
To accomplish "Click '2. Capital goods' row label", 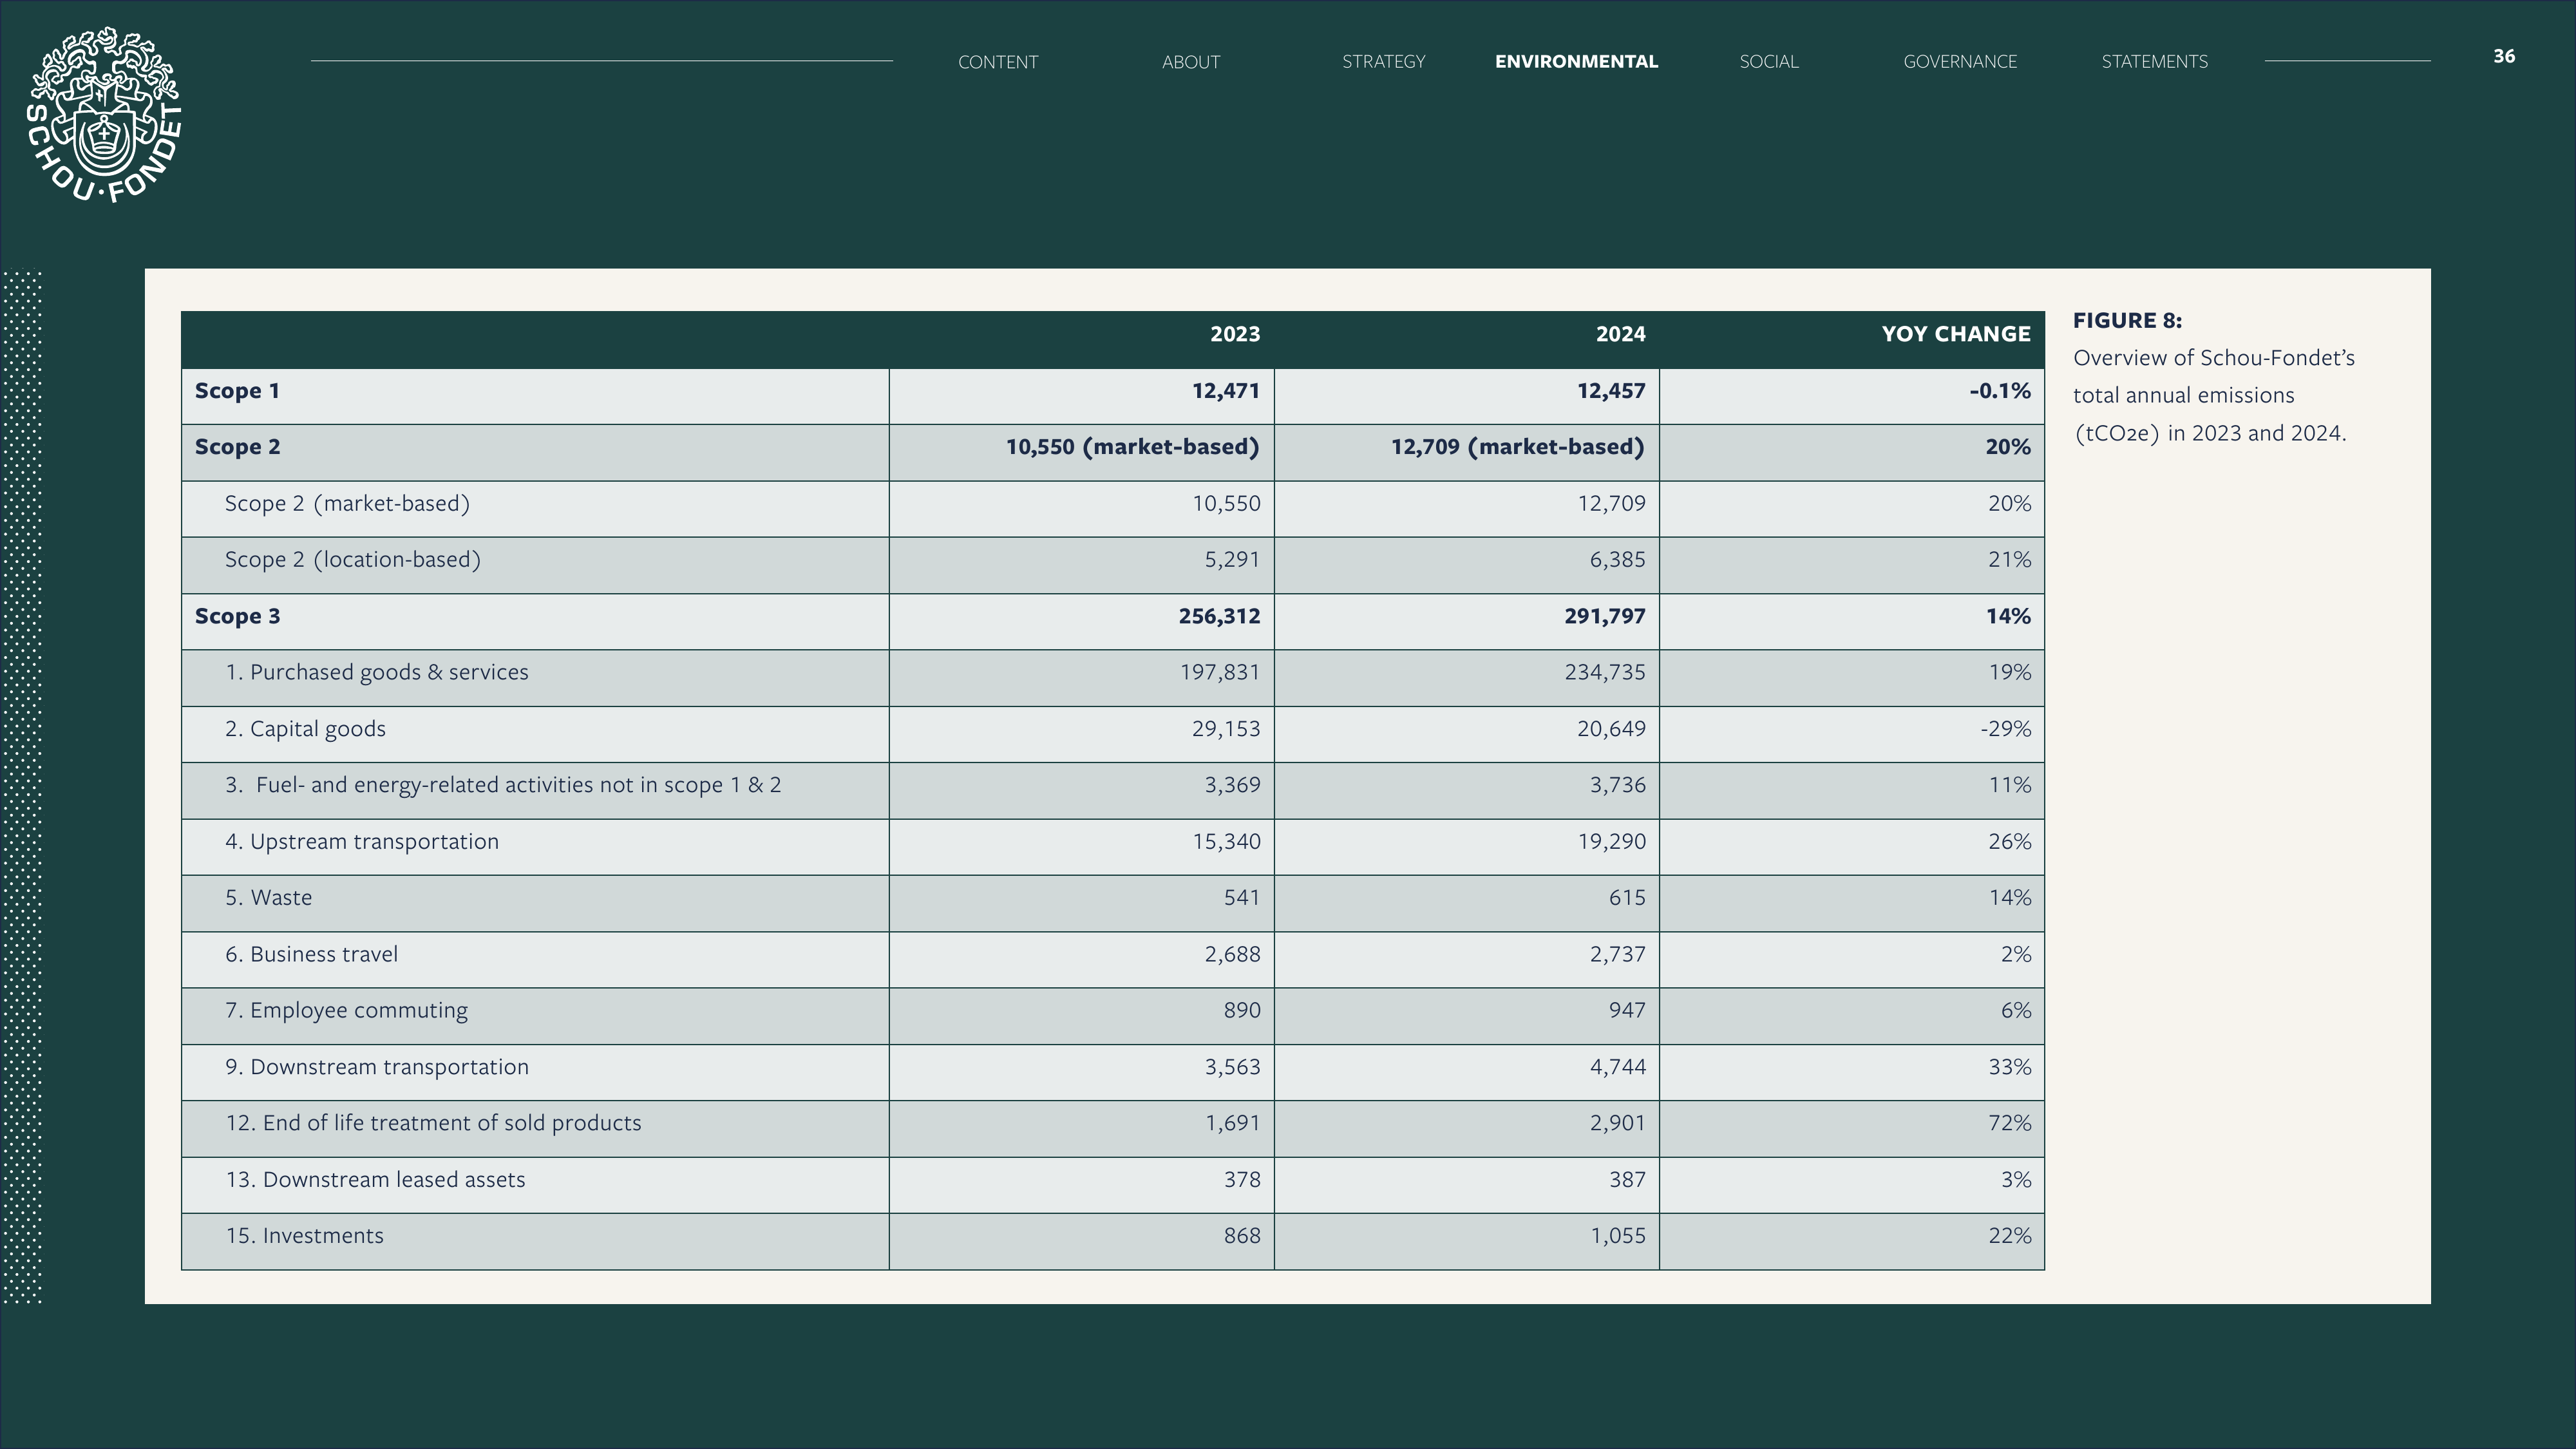I will point(305,729).
